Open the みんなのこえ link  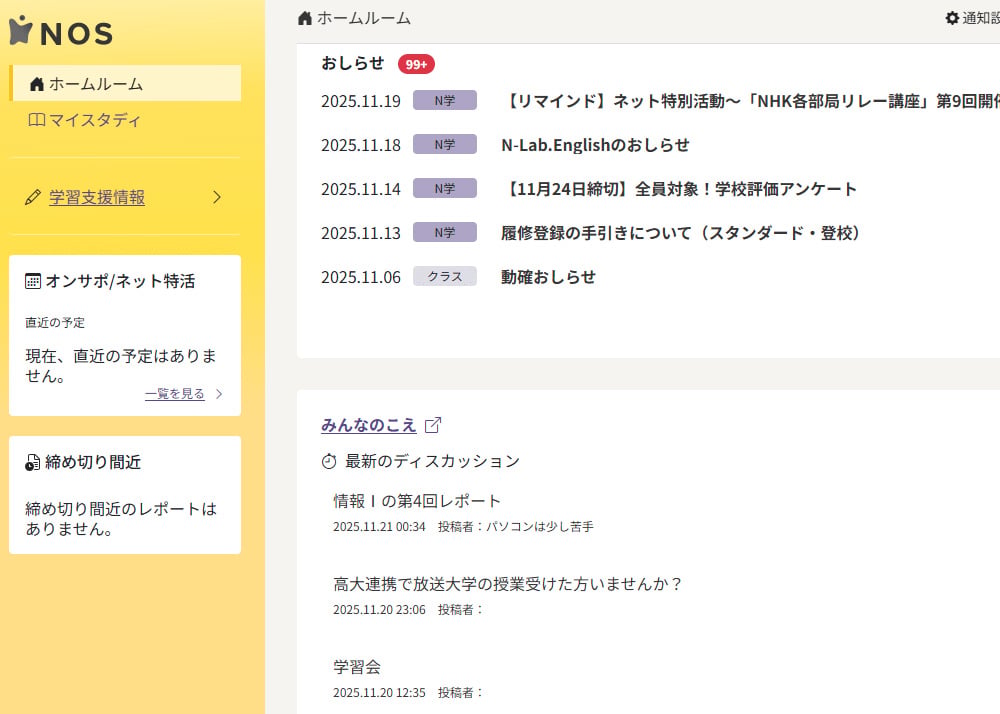(369, 425)
